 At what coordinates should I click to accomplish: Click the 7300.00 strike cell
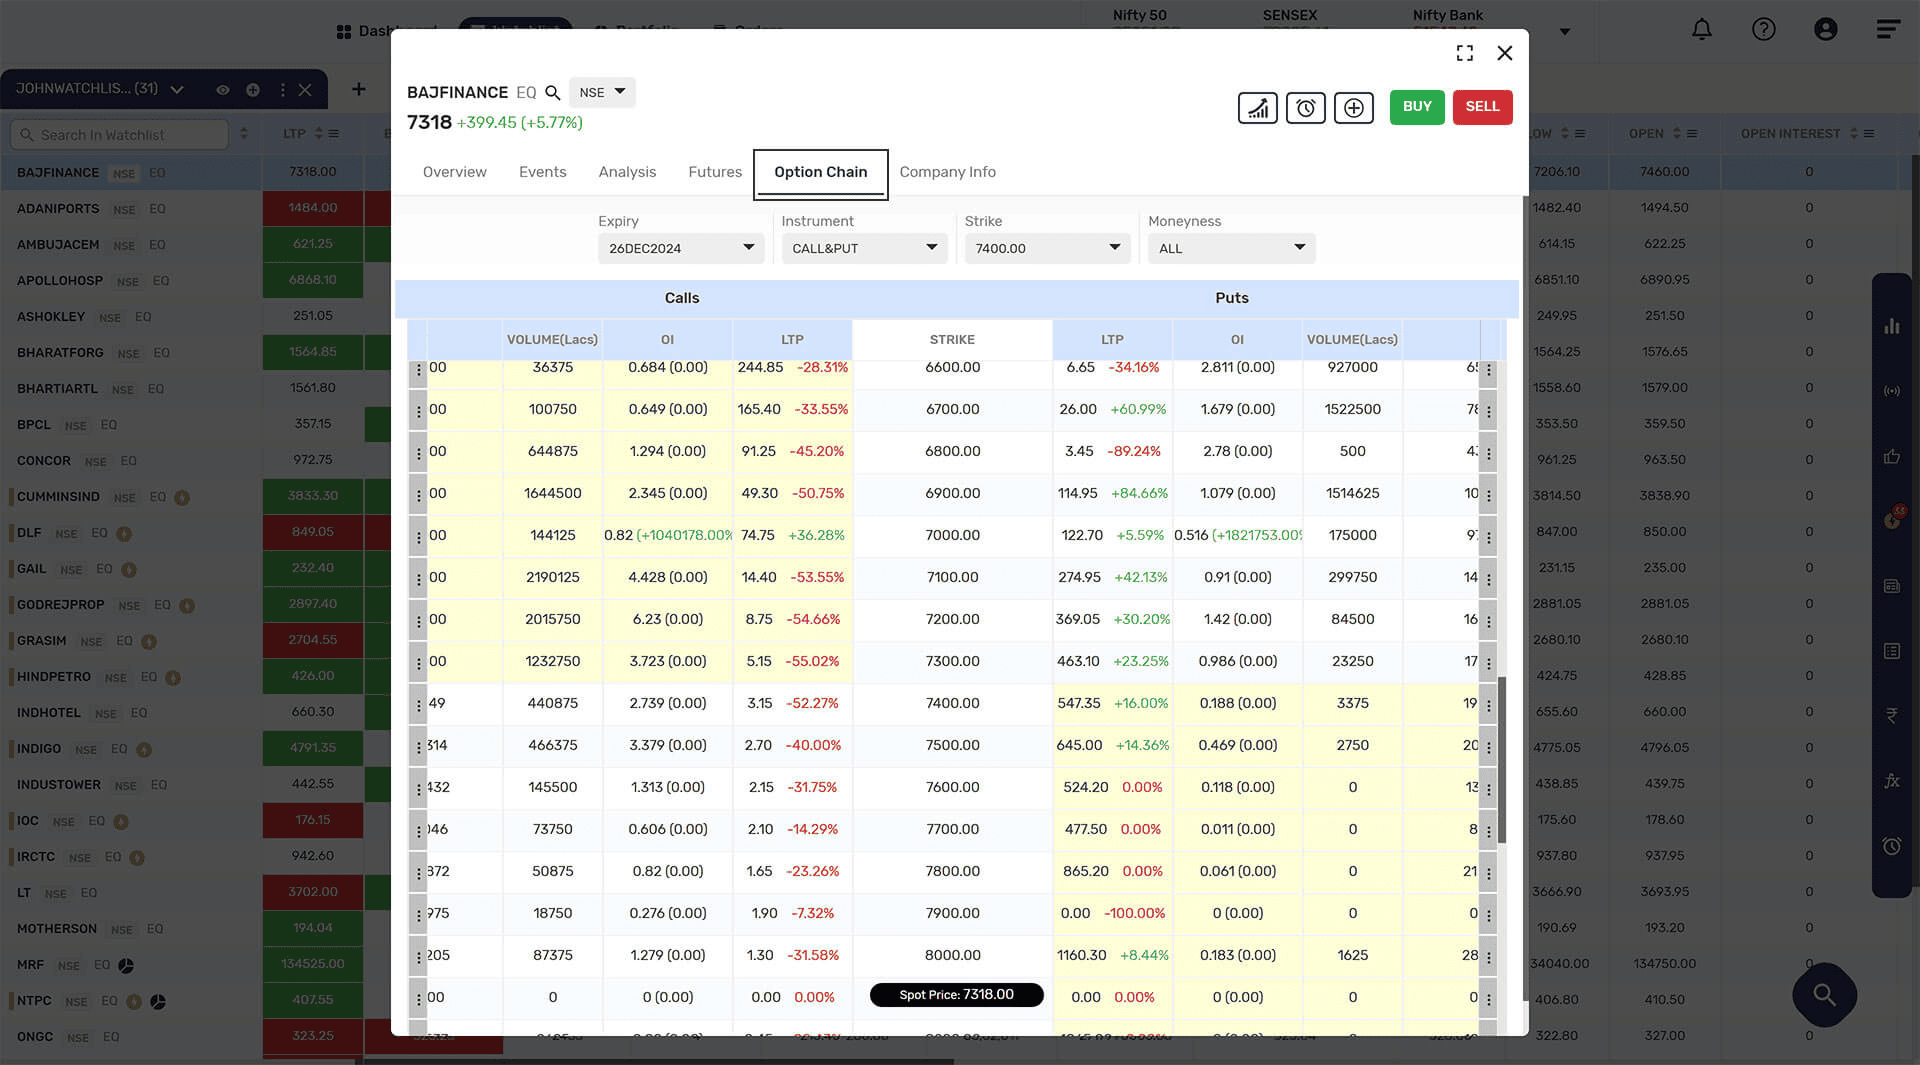point(952,662)
